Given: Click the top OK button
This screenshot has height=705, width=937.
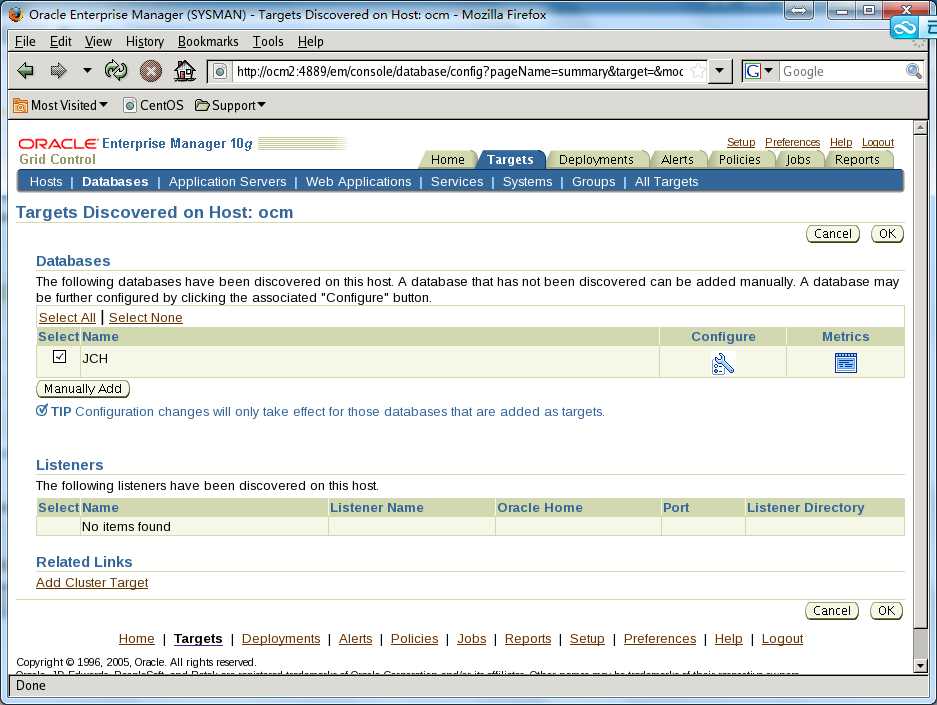Looking at the screenshot, I should tap(887, 234).
